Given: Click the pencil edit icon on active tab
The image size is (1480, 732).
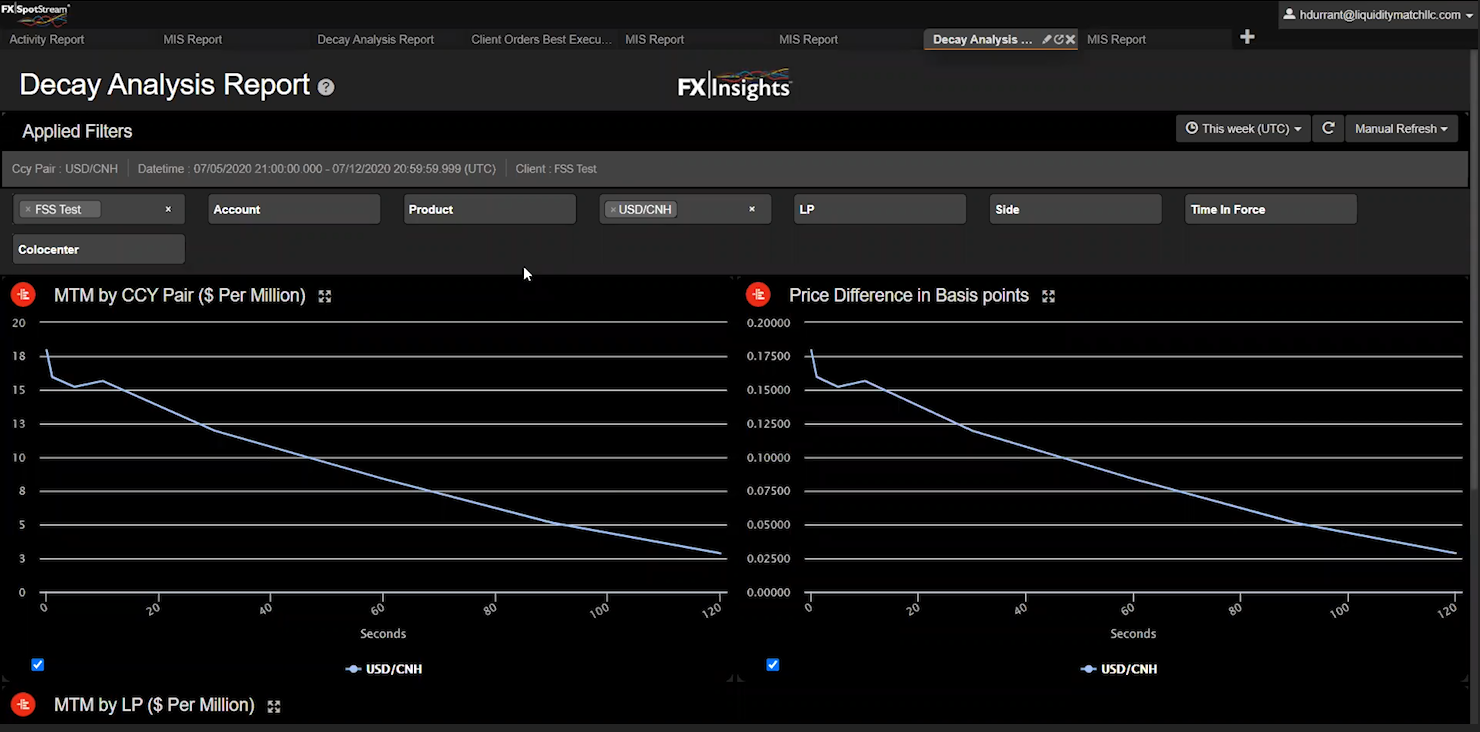Looking at the screenshot, I should tap(1047, 39).
